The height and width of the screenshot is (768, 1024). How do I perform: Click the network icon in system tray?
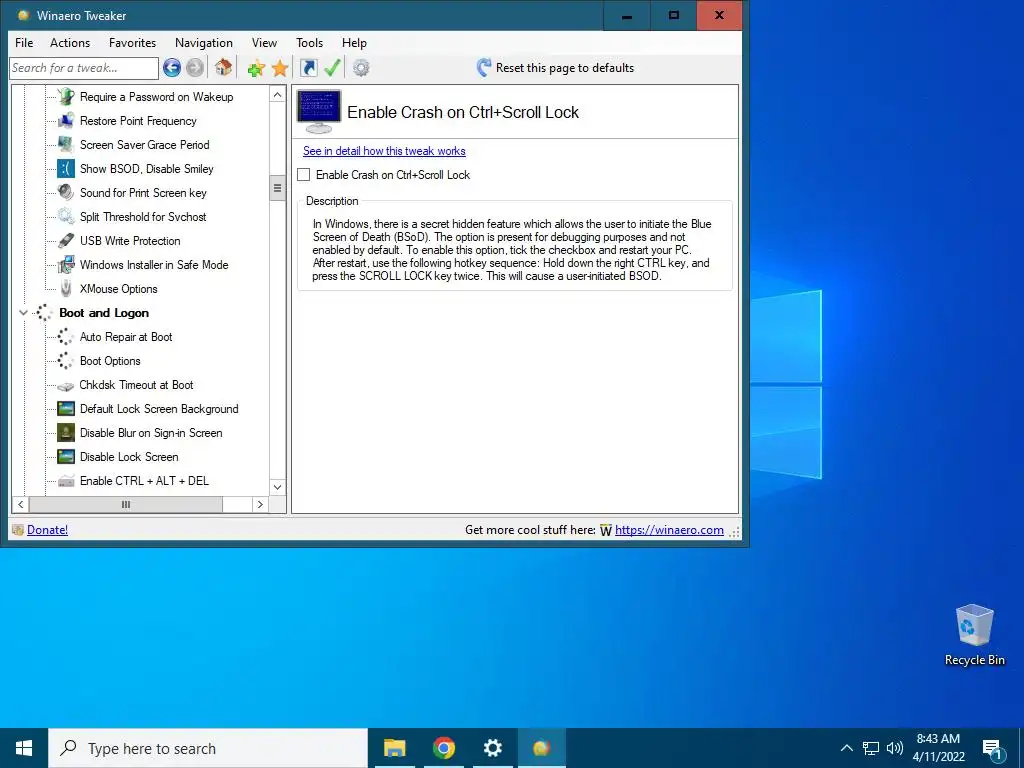click(x=871, y=748)
